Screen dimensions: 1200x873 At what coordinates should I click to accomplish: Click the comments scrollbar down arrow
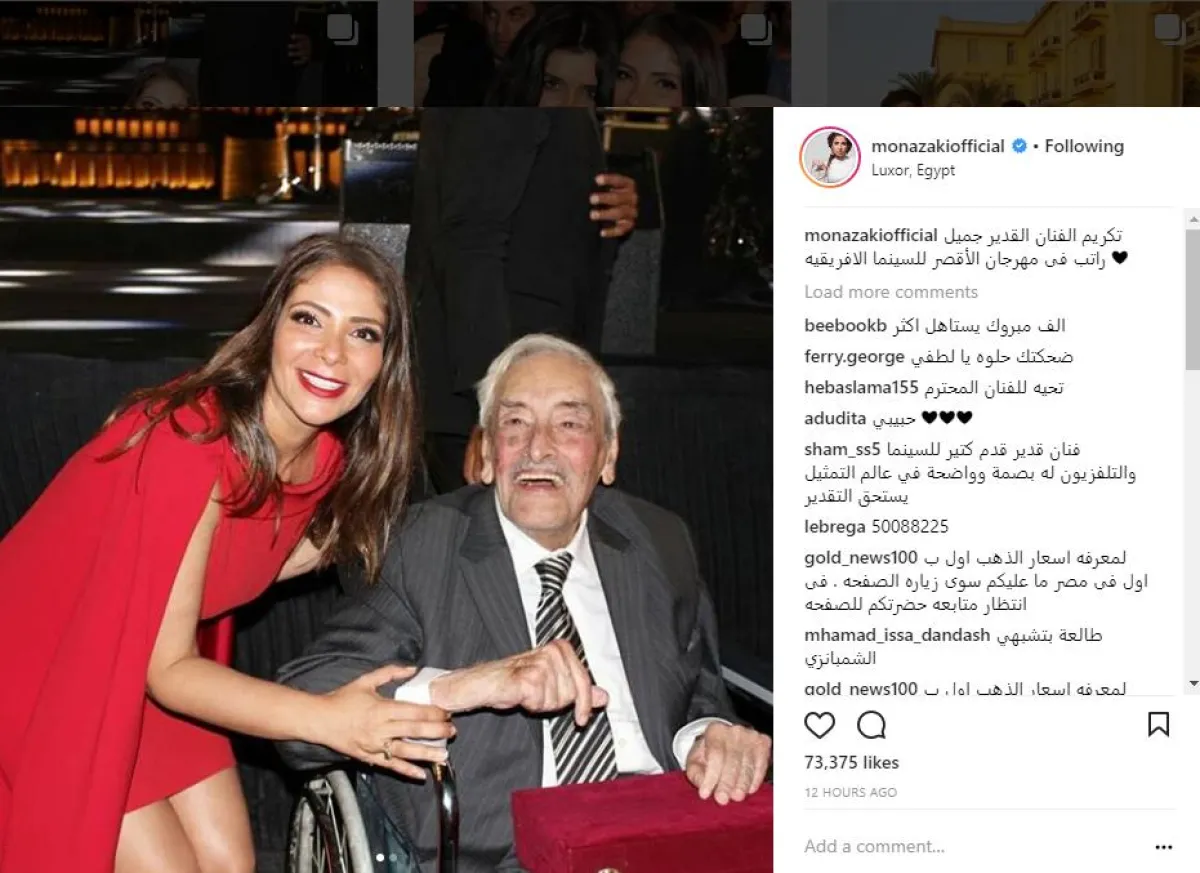coord(1192,683)
